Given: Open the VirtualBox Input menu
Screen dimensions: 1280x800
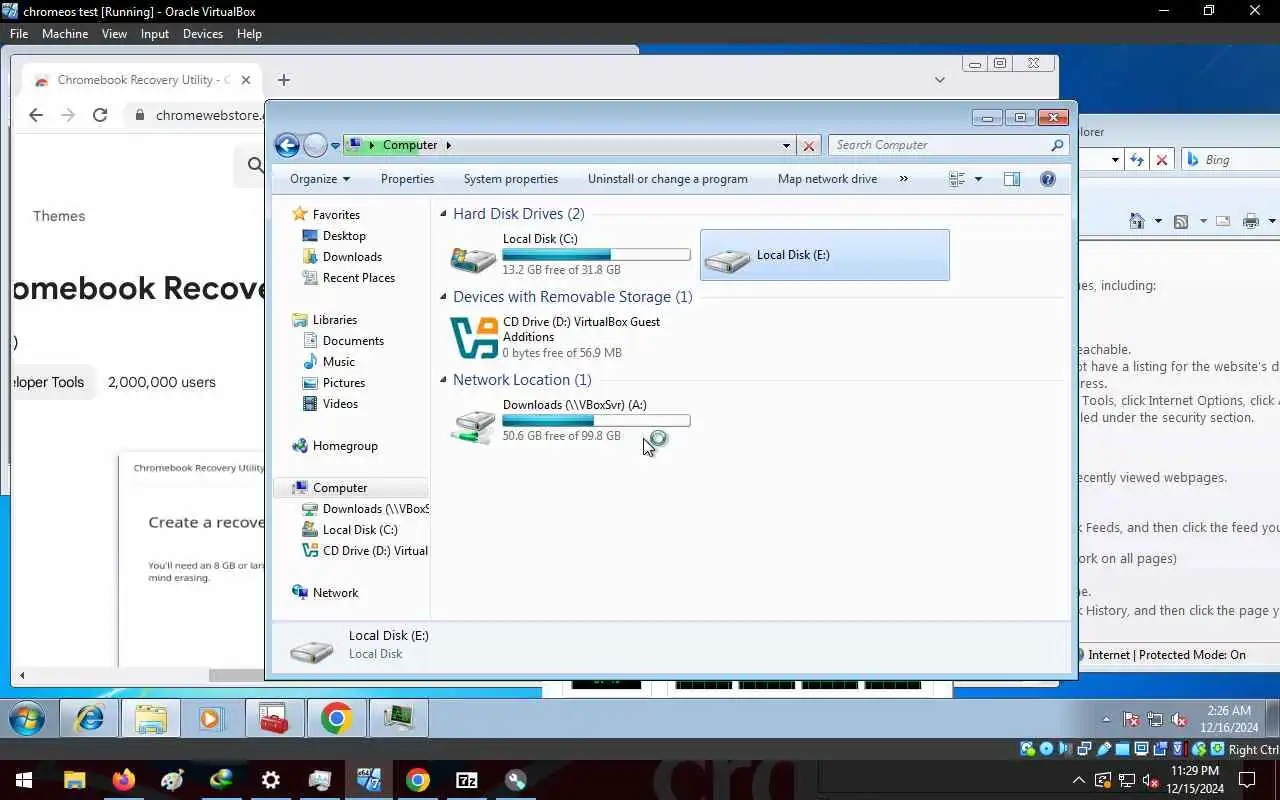Looking at the screenshot, I should (155, 34).
